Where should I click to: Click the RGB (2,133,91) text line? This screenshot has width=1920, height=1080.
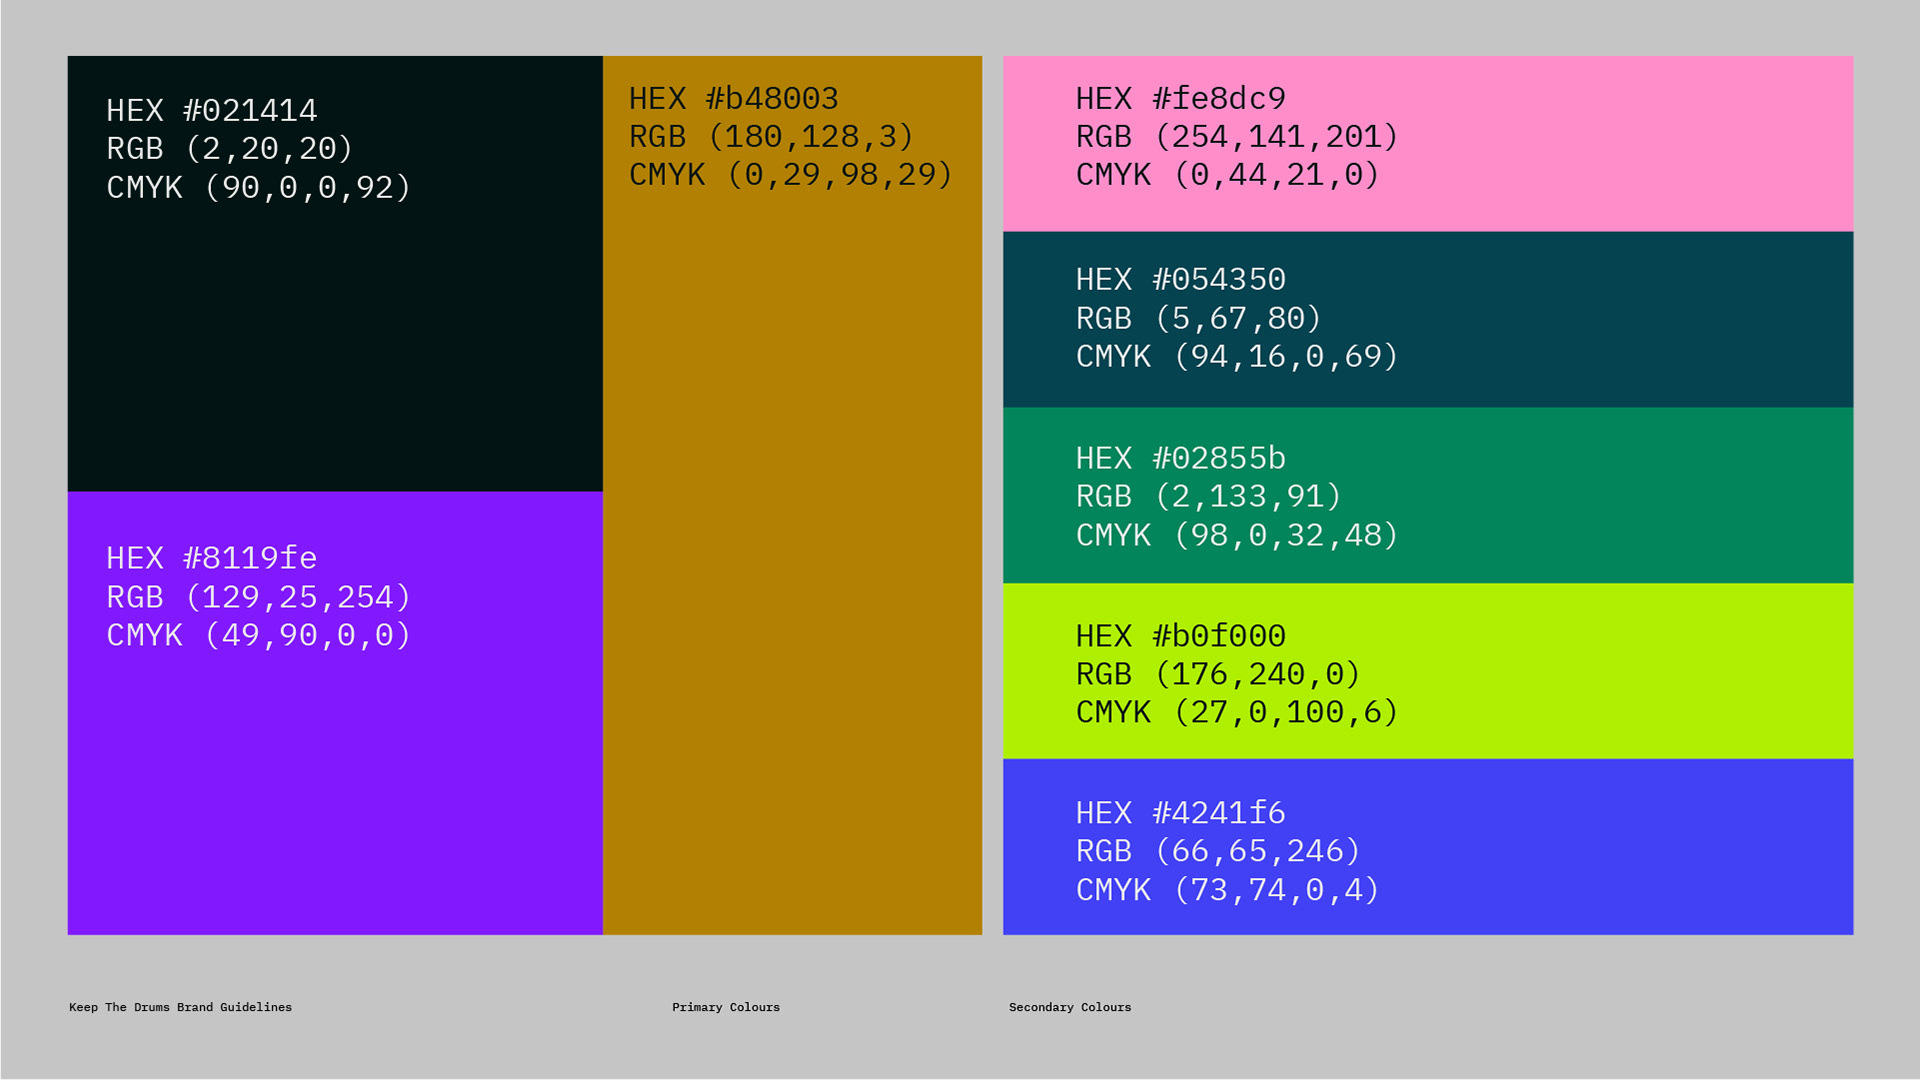[x=1208, y=497]
